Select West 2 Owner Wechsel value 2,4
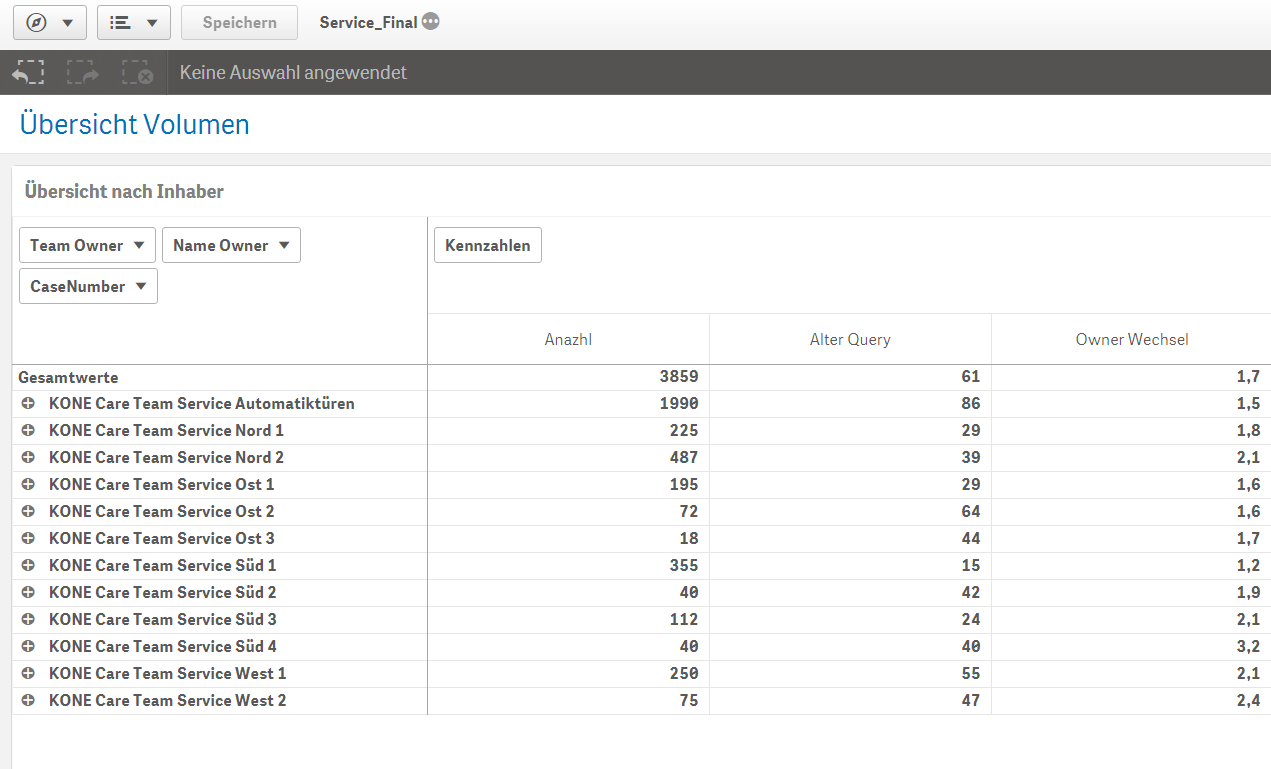This screenshot has width=1271, height=769. point(1247,701)
